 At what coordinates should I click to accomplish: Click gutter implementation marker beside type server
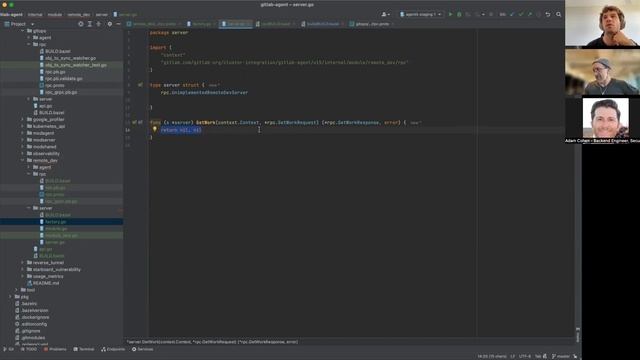point(140,85)
